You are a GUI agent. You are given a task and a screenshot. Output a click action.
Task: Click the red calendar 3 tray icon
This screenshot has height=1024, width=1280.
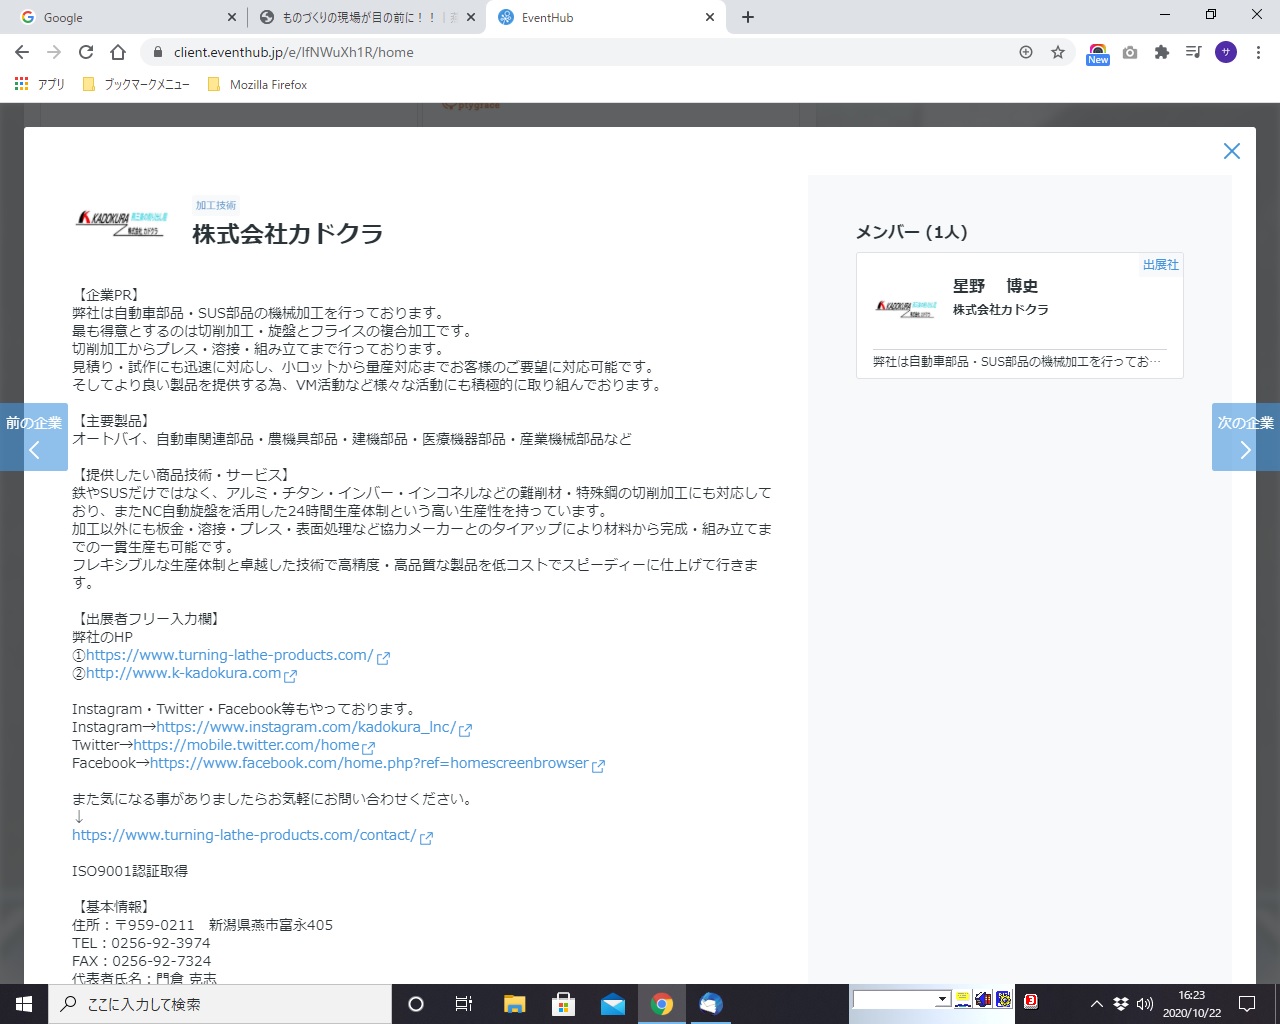click(1030, 1000)
